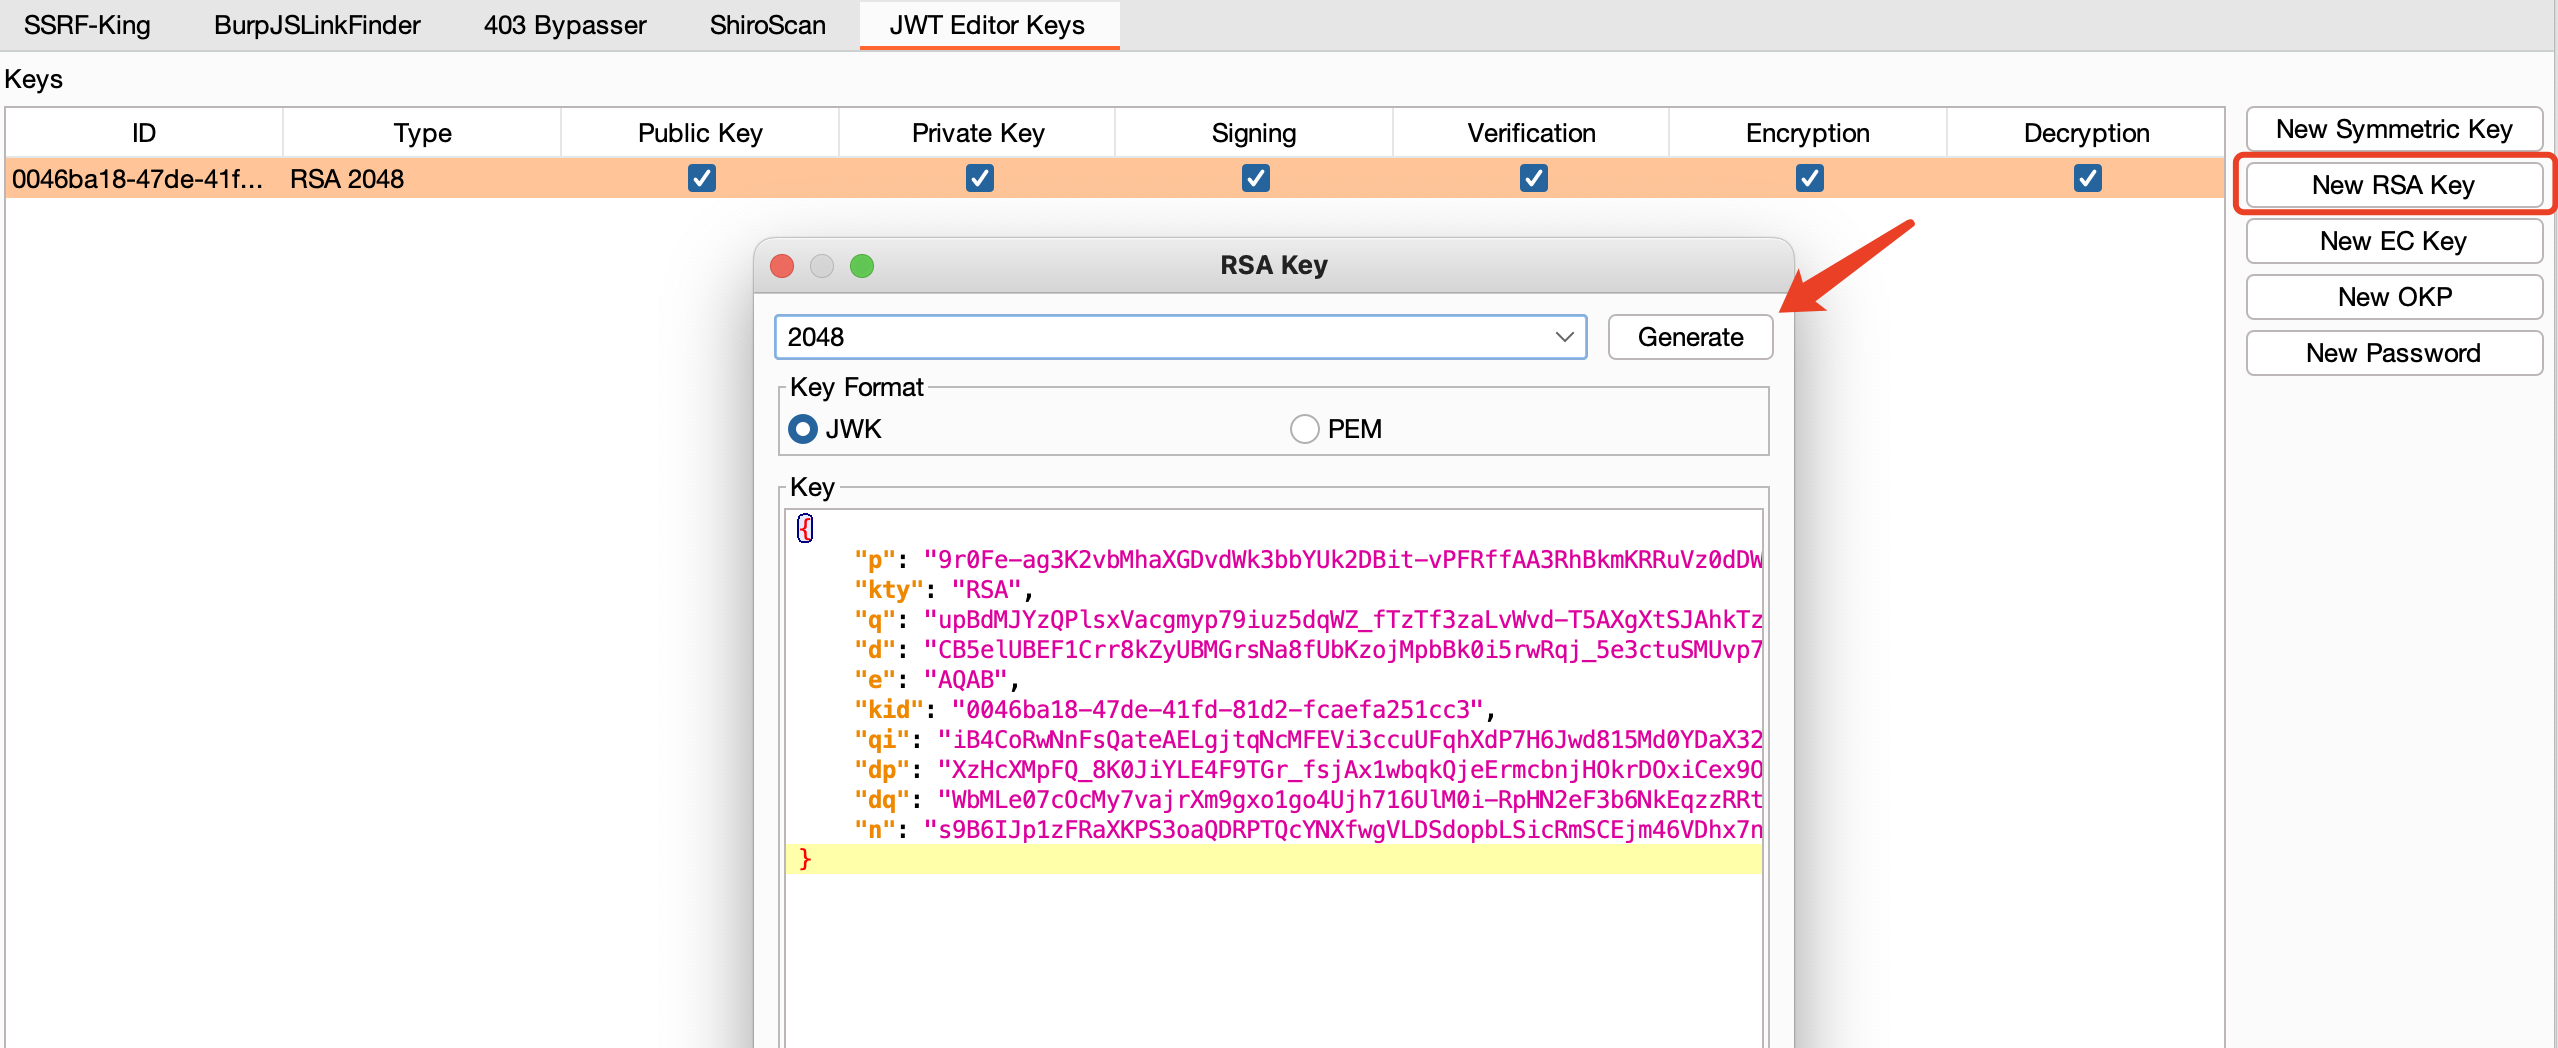Place cursor at the closing brace line
This screenshot has height=1048, width=2558.
[1274, 859]
